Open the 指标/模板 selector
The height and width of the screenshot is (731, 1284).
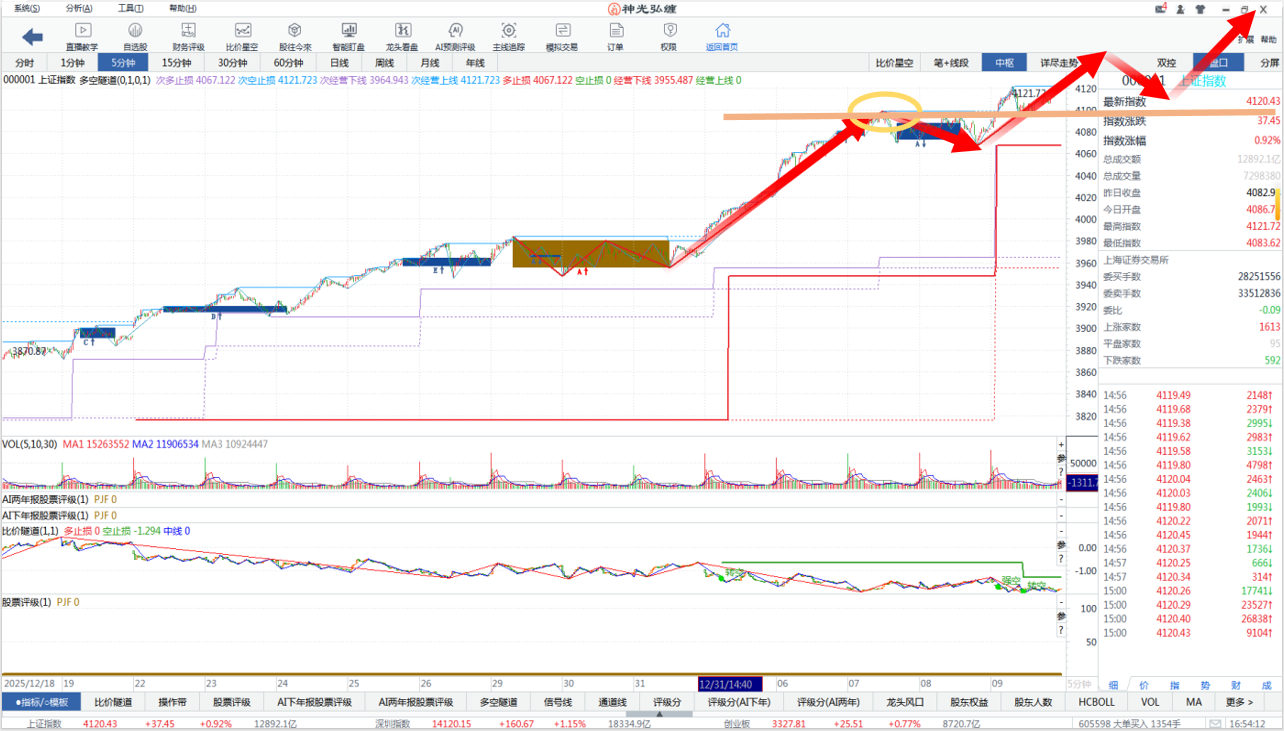click(x=41, y=702)
